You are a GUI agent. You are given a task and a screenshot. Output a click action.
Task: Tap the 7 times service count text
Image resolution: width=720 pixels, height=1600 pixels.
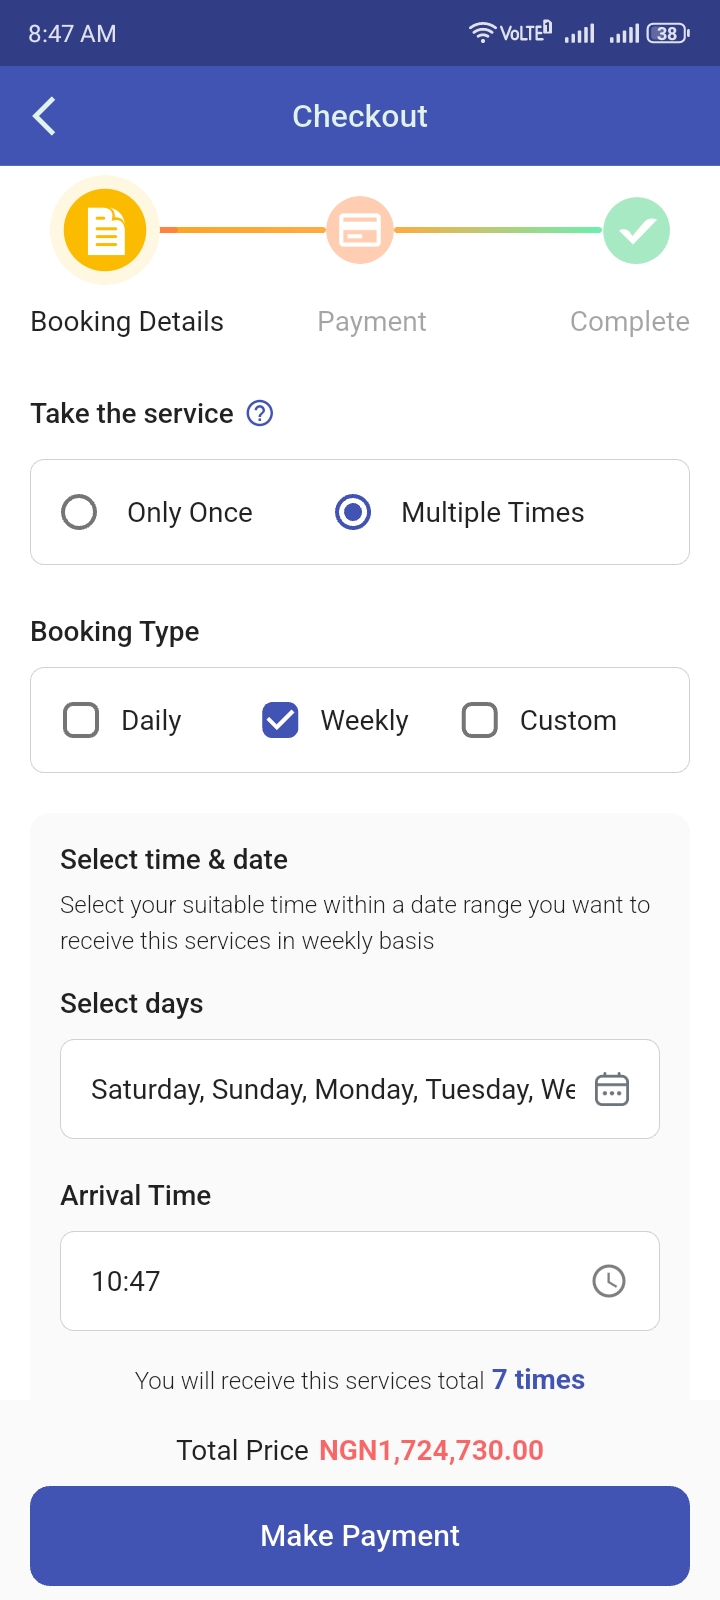pyautogui.click(x=538, y=1380)
